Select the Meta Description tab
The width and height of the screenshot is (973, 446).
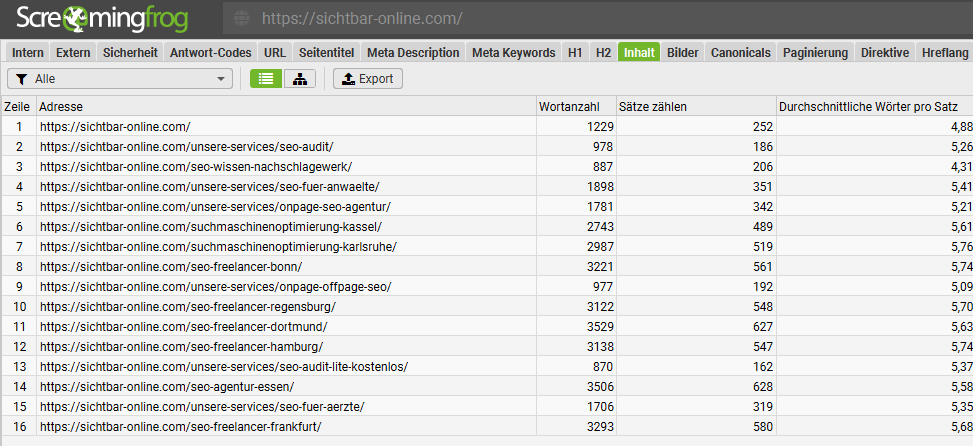[413, 53]
